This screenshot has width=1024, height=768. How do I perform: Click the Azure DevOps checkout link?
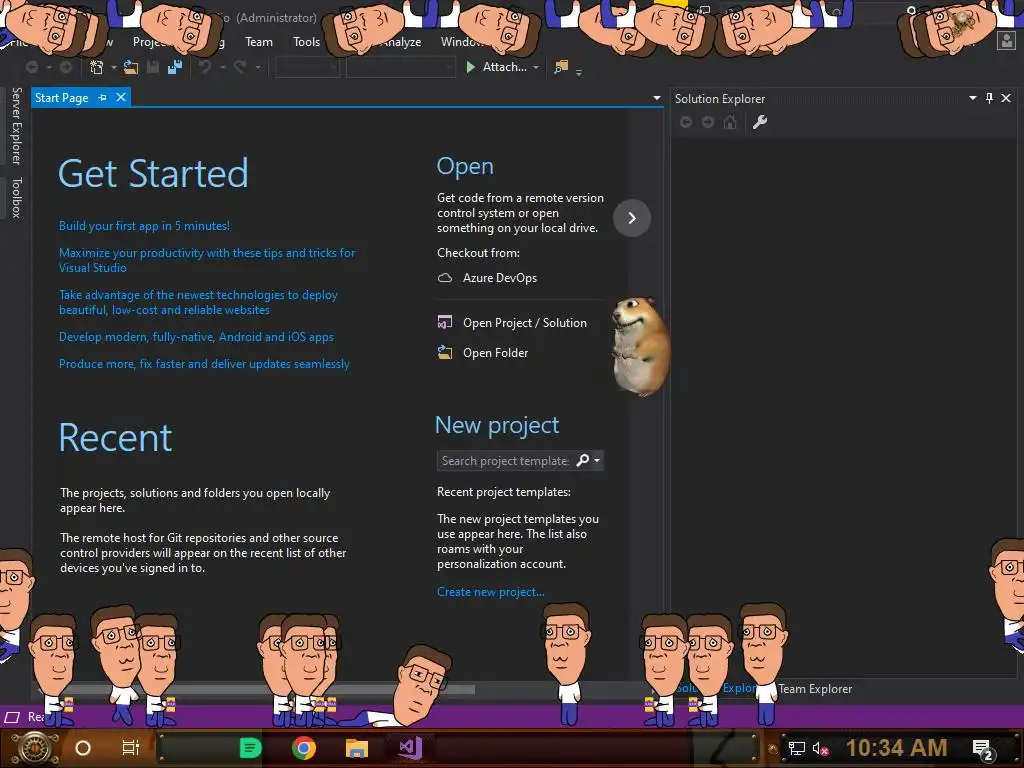(x=500, y=278)
